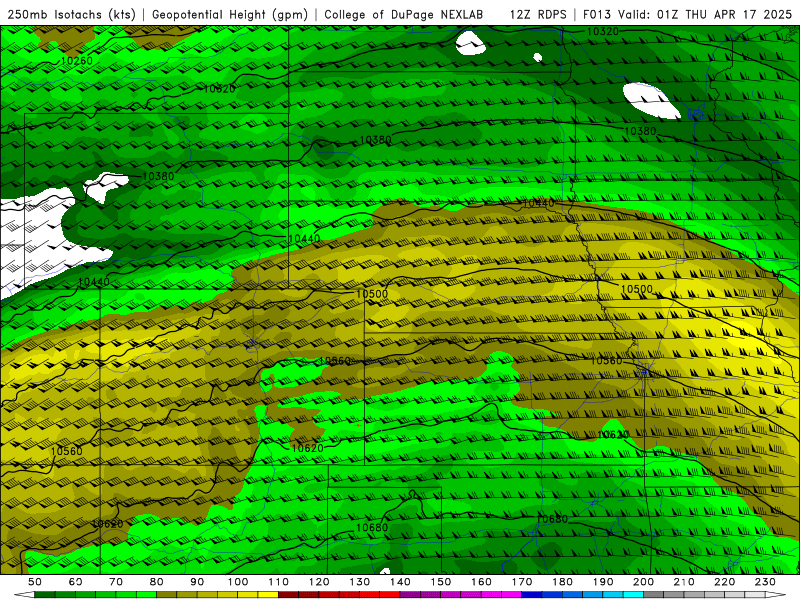Viewport: 800px width, 600px height.
Task: Click the 90 value on the color scale
Action: coord(197,582)
